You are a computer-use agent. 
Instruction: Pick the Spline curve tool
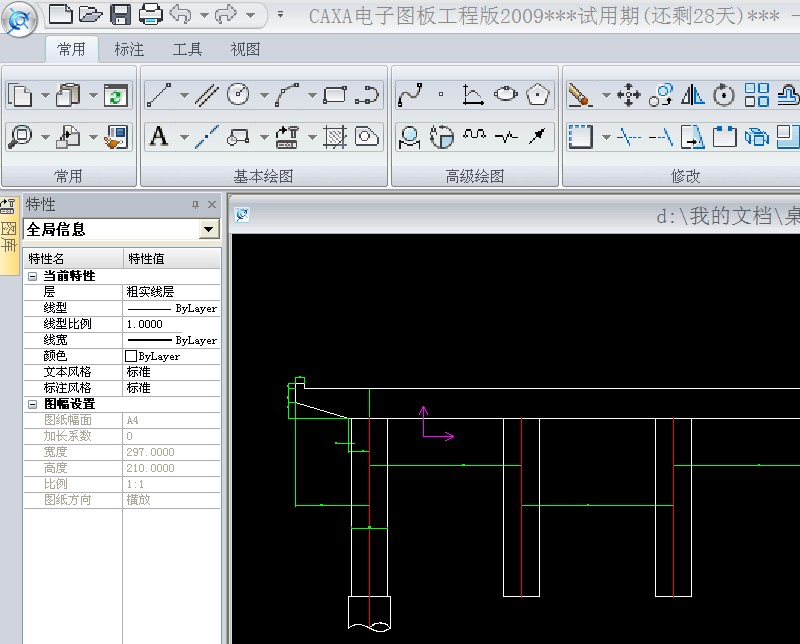click(409, 95)
